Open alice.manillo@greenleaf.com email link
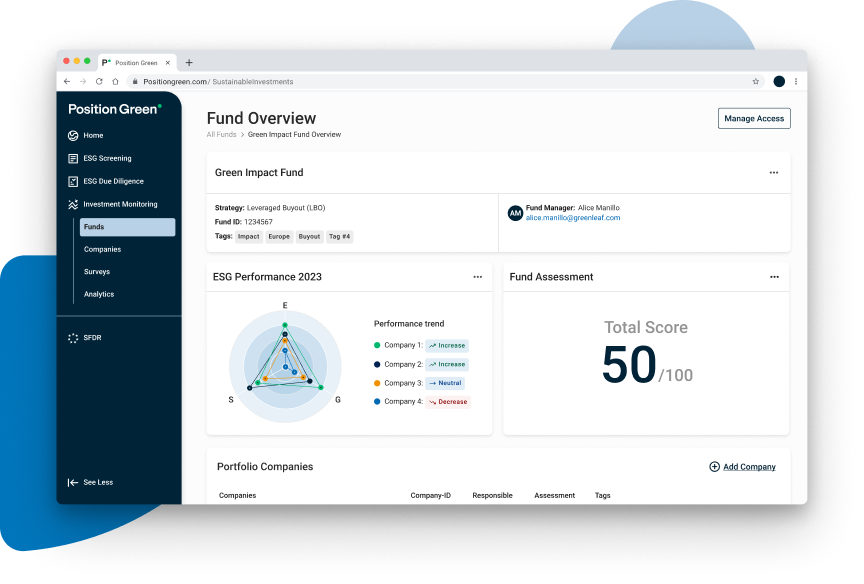864x584 pixels. click(573, 218)
